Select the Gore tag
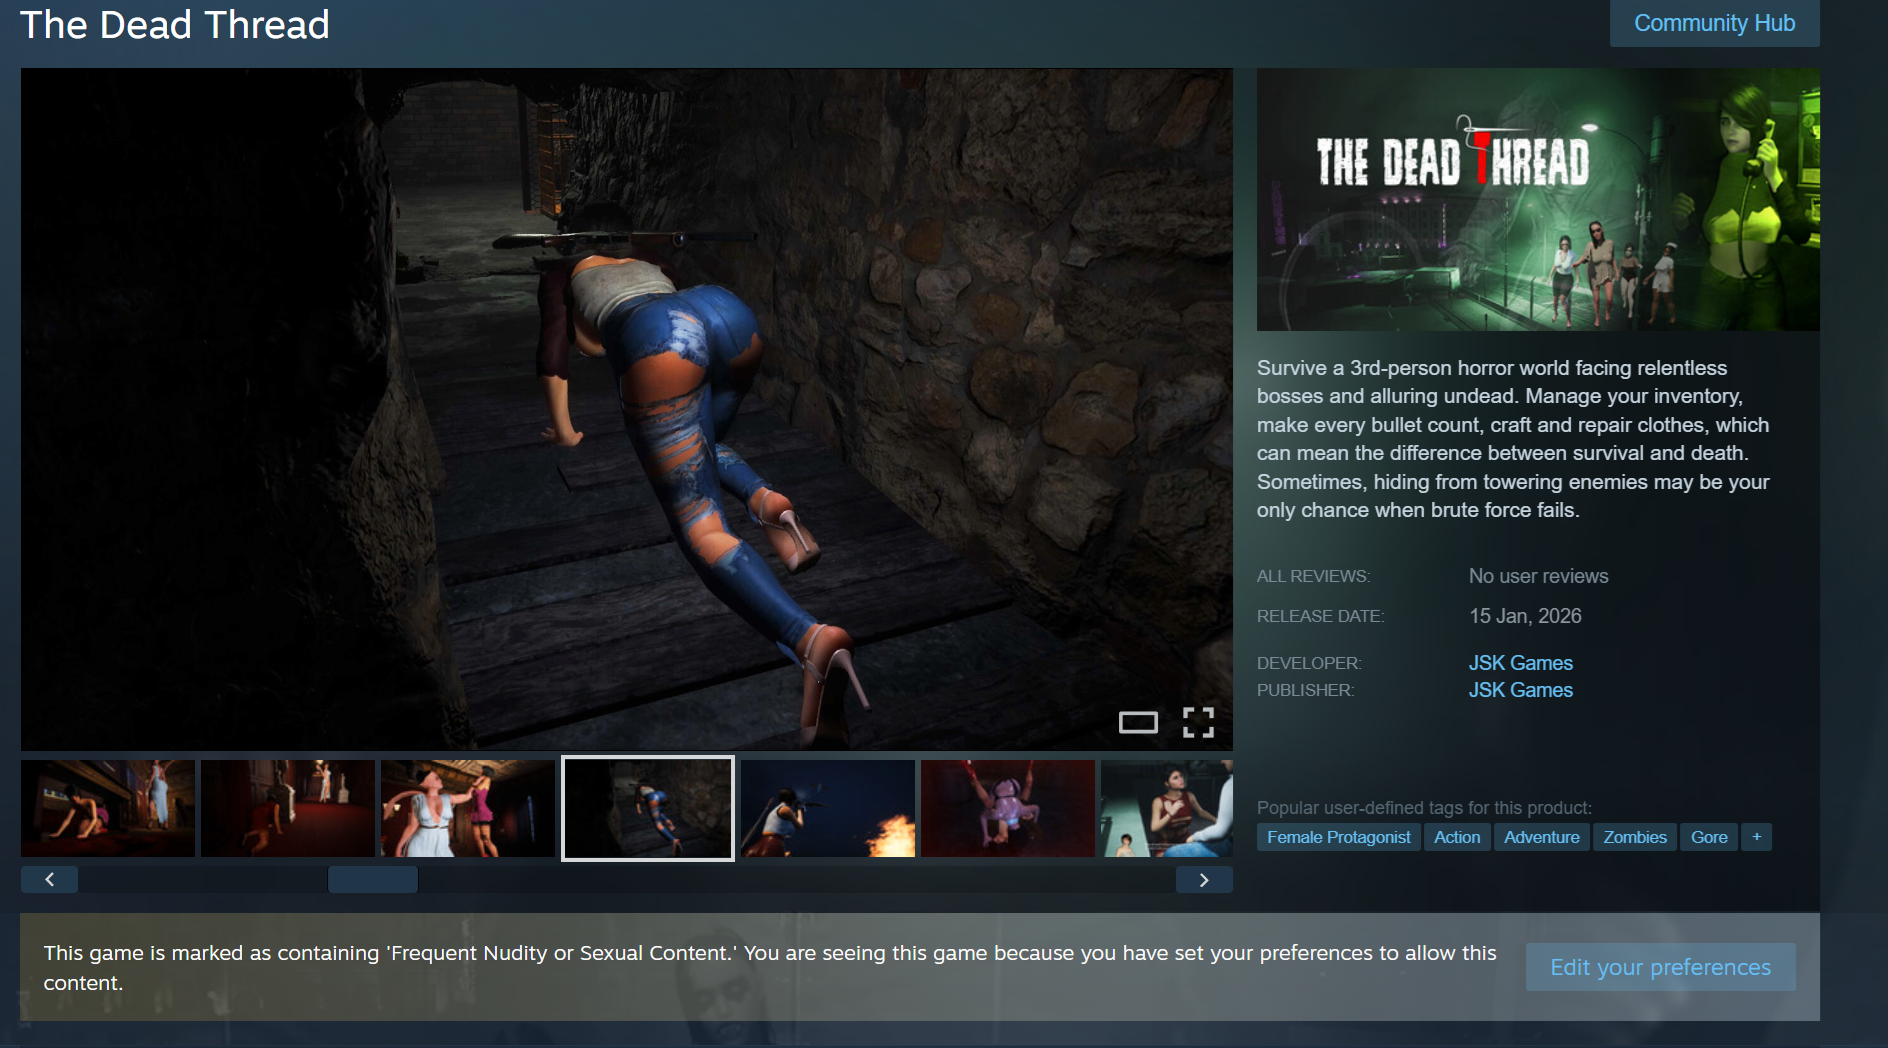Viewport: 1888px width, 1048px height. pyautogui.click(x=1709, y=837)
